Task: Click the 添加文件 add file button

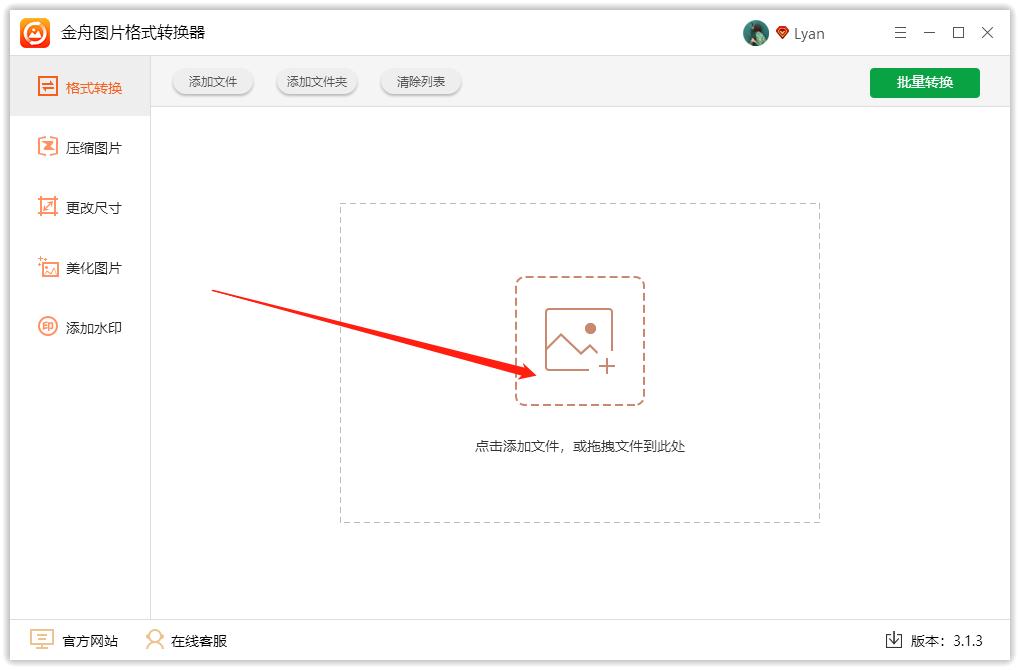Action: click(212, 82)
